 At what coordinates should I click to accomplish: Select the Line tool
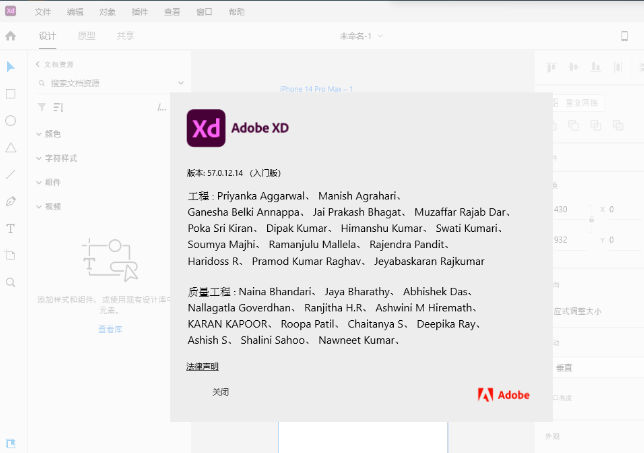pos(11,174)
